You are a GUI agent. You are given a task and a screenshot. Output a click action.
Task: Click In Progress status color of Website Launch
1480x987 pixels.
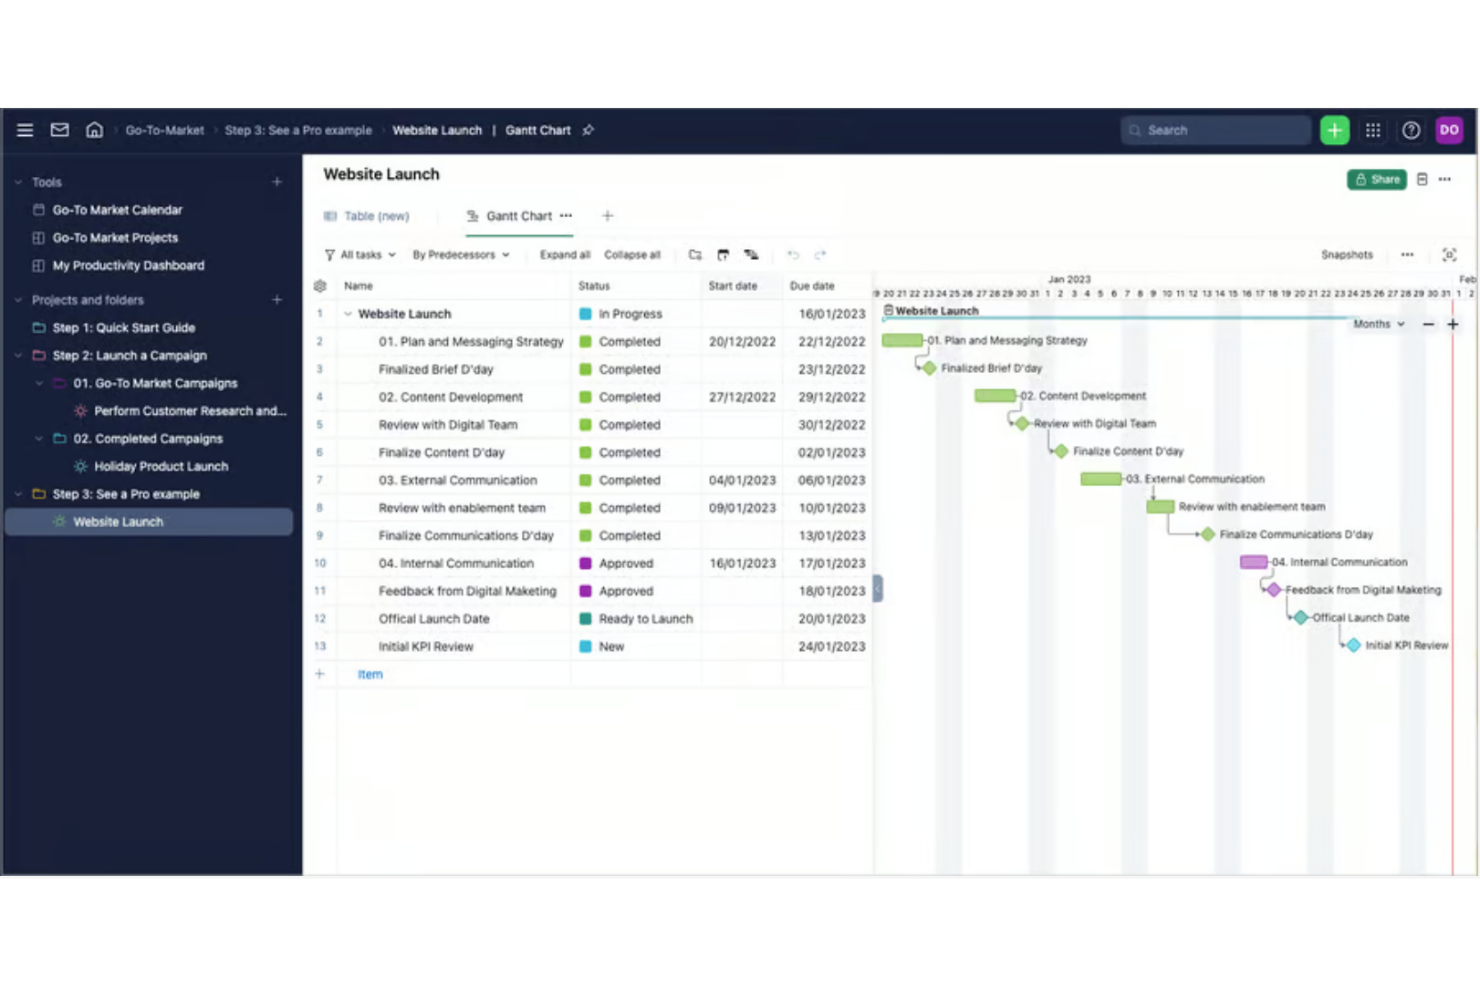click(586, 314)
